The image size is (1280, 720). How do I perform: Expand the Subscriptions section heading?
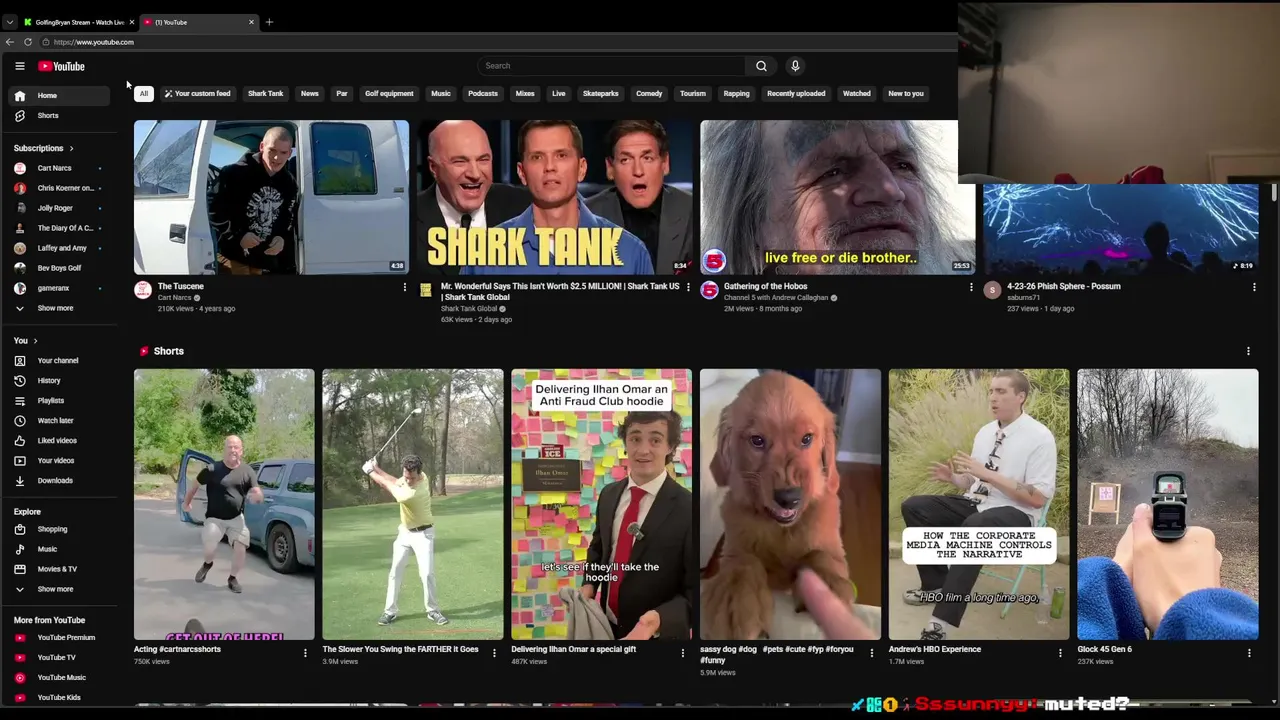pyautogui.click(x=44, y=148)
